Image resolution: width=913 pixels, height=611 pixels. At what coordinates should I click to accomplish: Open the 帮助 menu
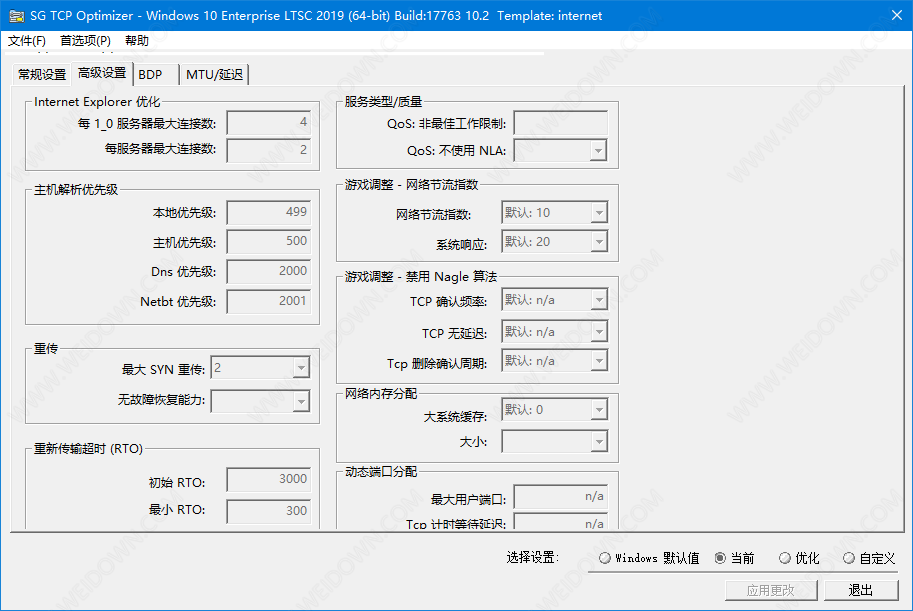(x=137, y=41)
